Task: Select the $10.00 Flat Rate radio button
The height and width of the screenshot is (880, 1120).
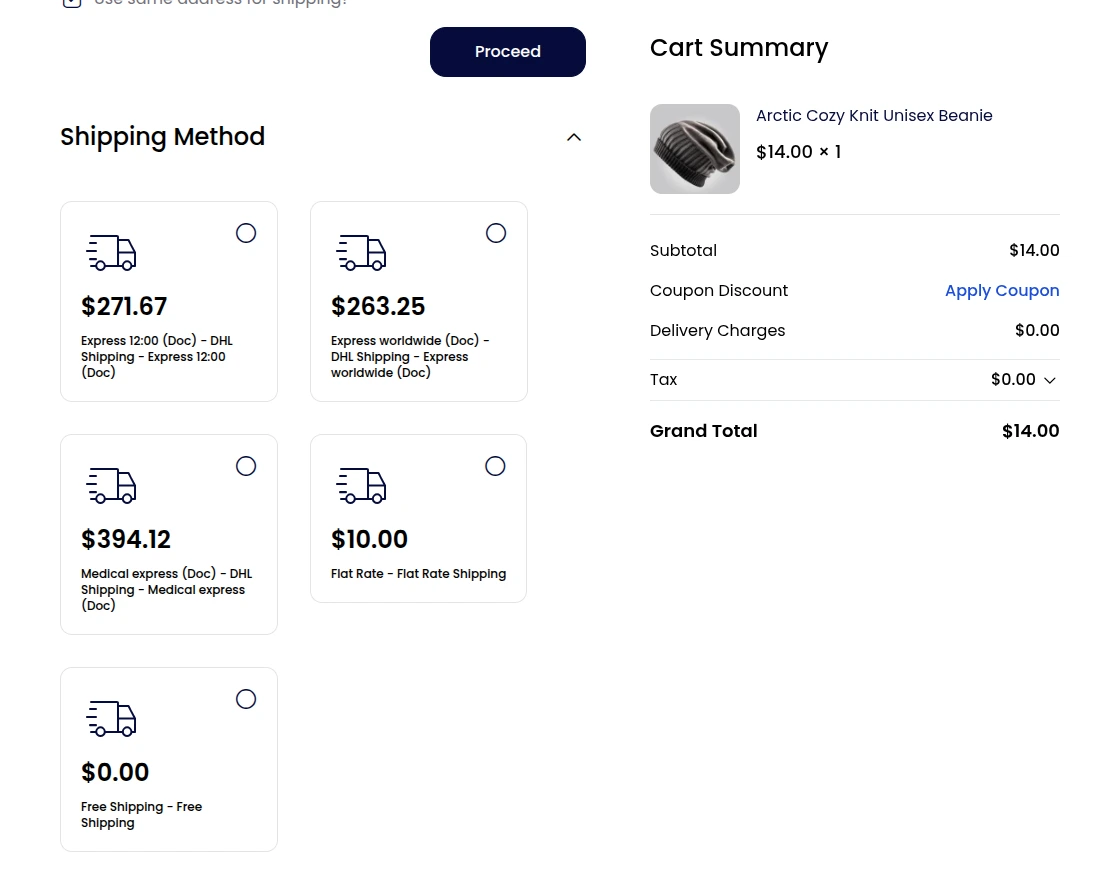Action: coord(495,466)
